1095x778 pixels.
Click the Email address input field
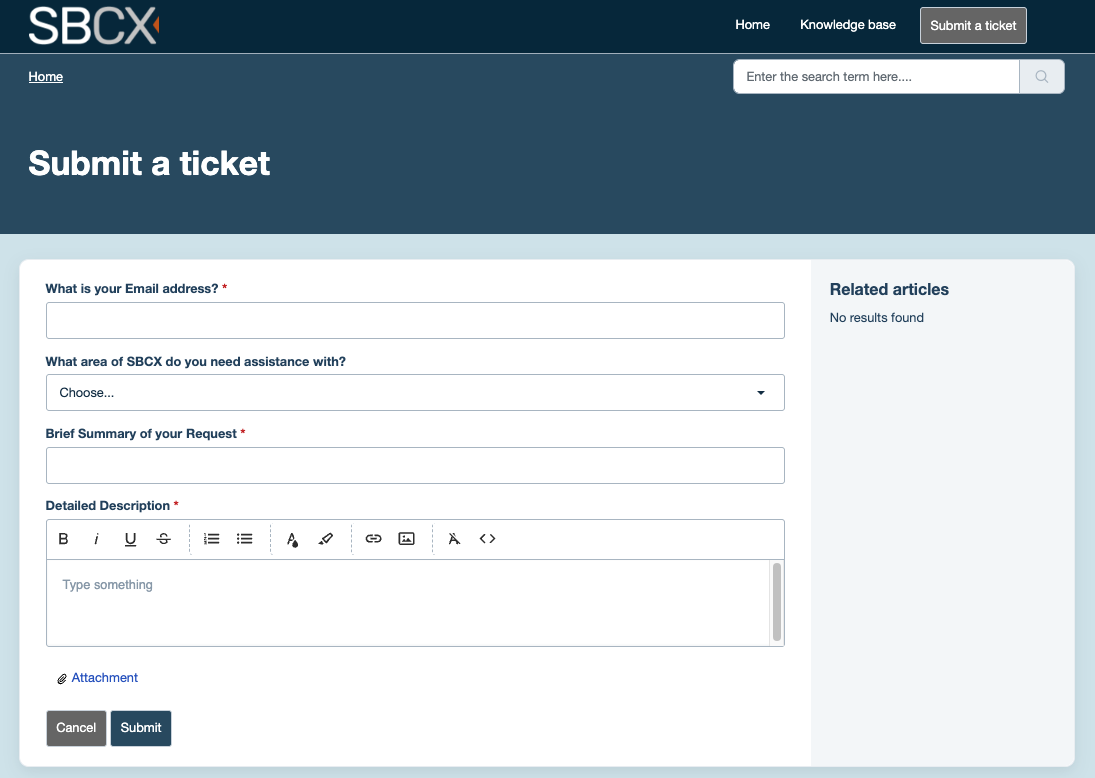coord(415,320)
